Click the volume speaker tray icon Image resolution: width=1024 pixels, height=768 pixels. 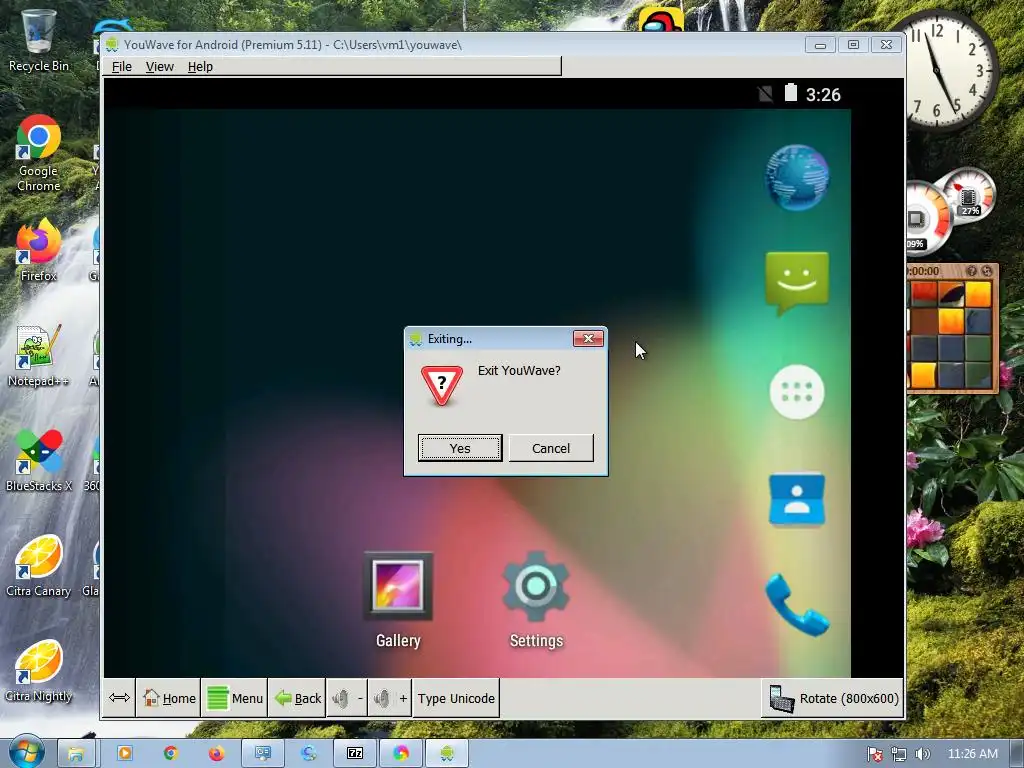tap(922, 754)
